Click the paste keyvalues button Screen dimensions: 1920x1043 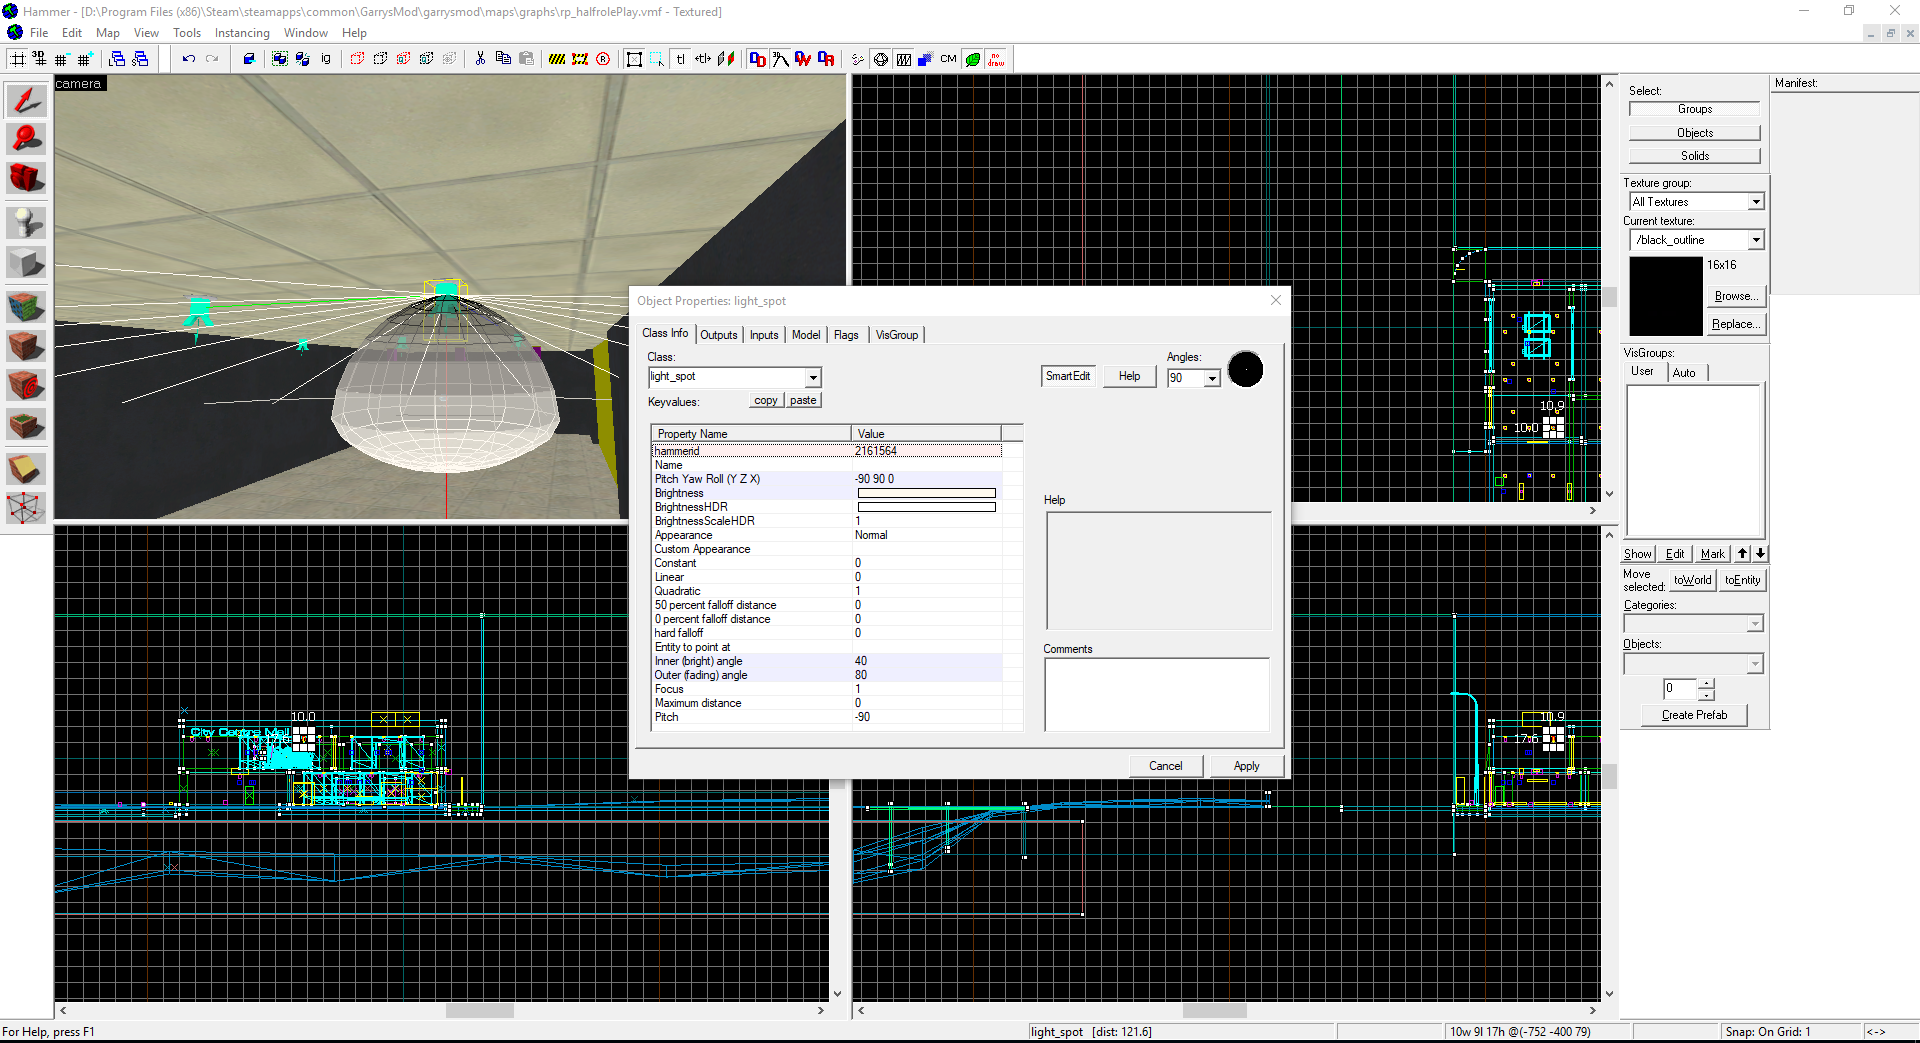803,400
